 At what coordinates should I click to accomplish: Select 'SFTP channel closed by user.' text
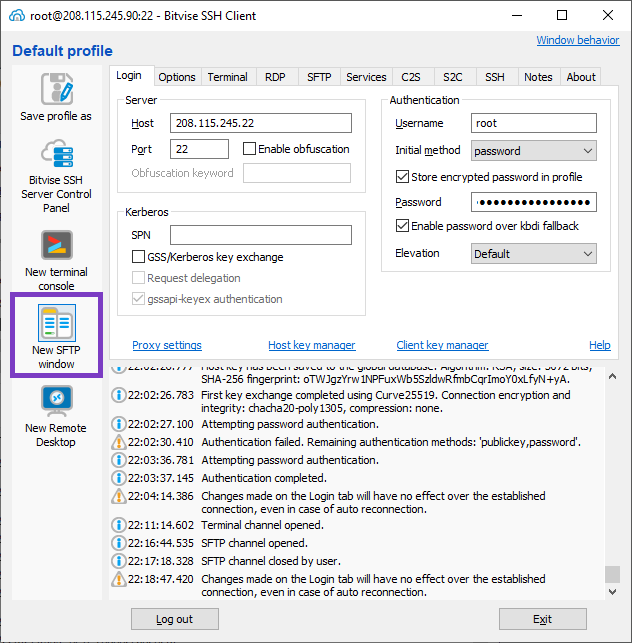(x=271, y=561)
